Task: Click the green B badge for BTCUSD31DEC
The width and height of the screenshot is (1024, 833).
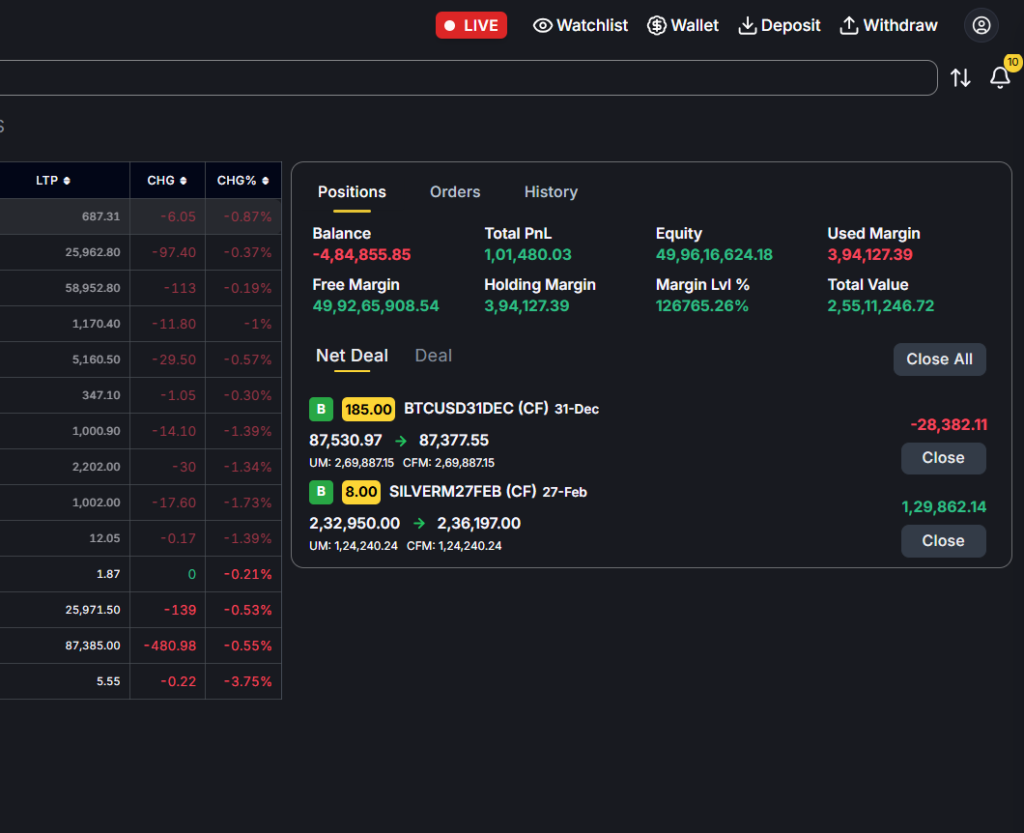Action: (320, 409)
